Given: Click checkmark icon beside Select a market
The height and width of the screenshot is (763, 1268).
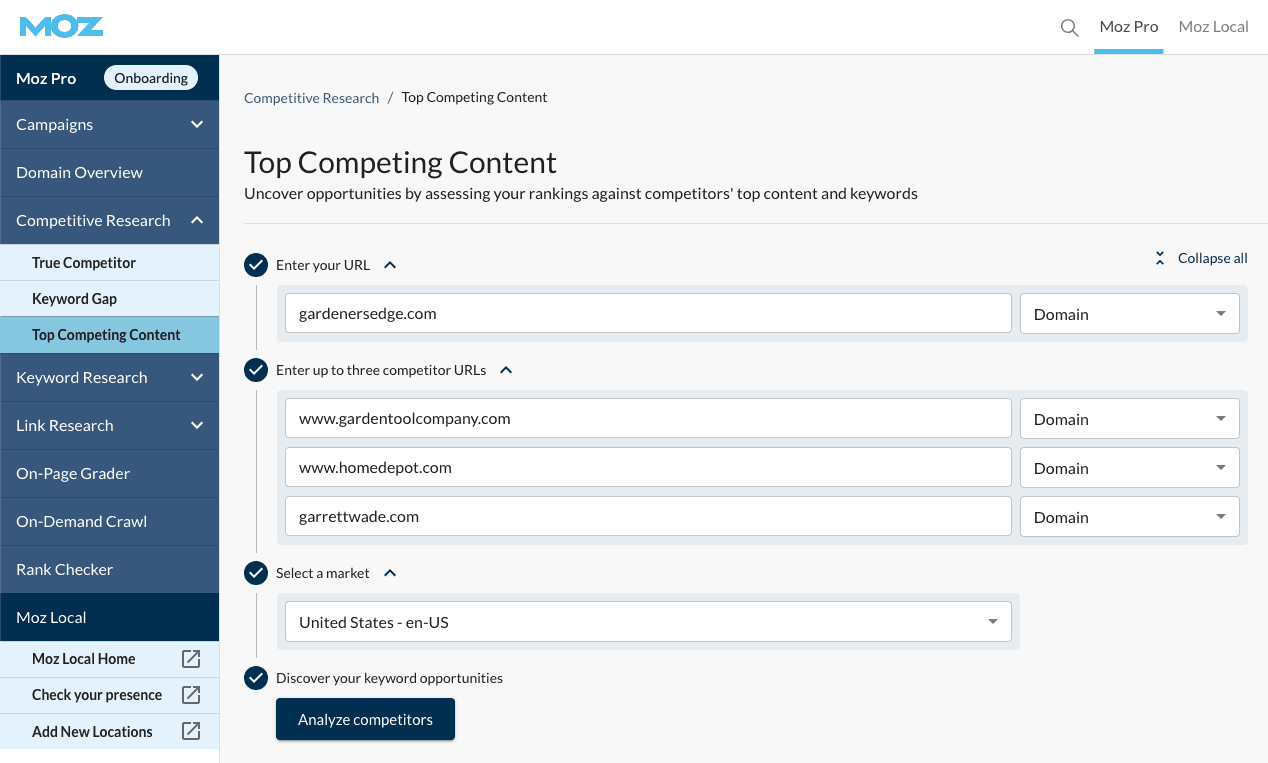Looking at the screenshot, I should [x=256, y=573].
